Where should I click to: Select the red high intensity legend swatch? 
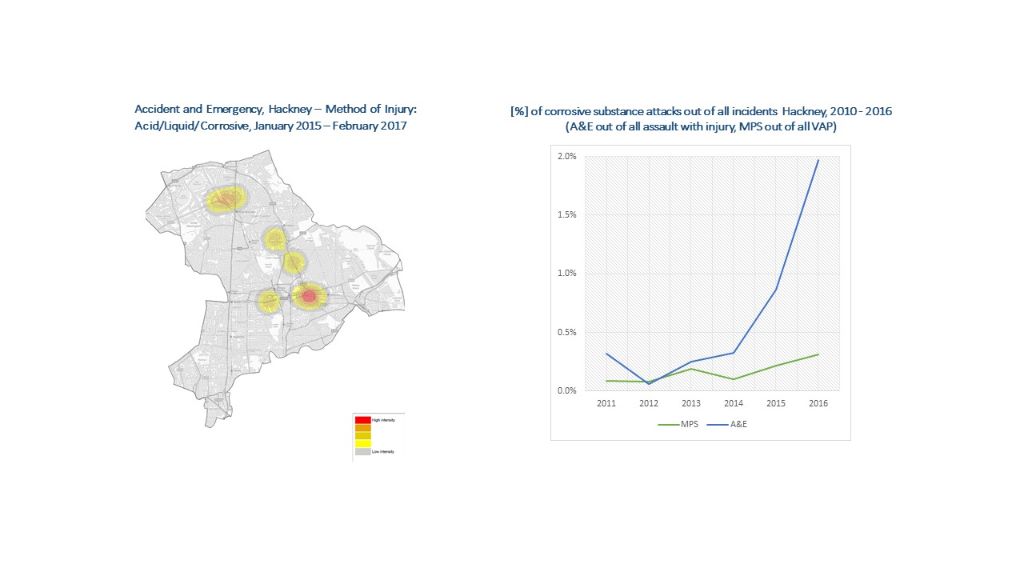click(363, 419)
